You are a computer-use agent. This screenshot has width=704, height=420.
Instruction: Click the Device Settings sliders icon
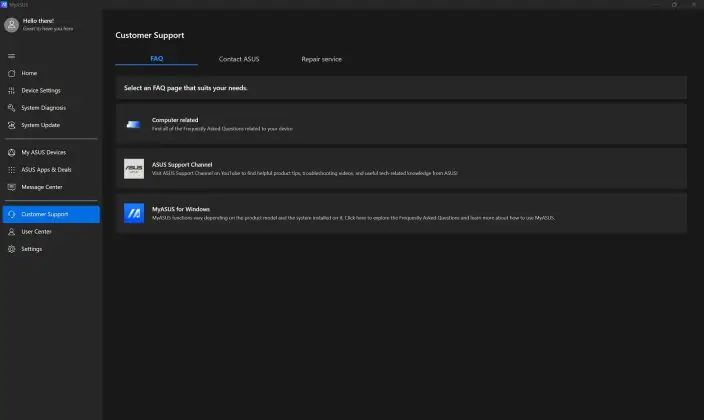tap(12, 90)
